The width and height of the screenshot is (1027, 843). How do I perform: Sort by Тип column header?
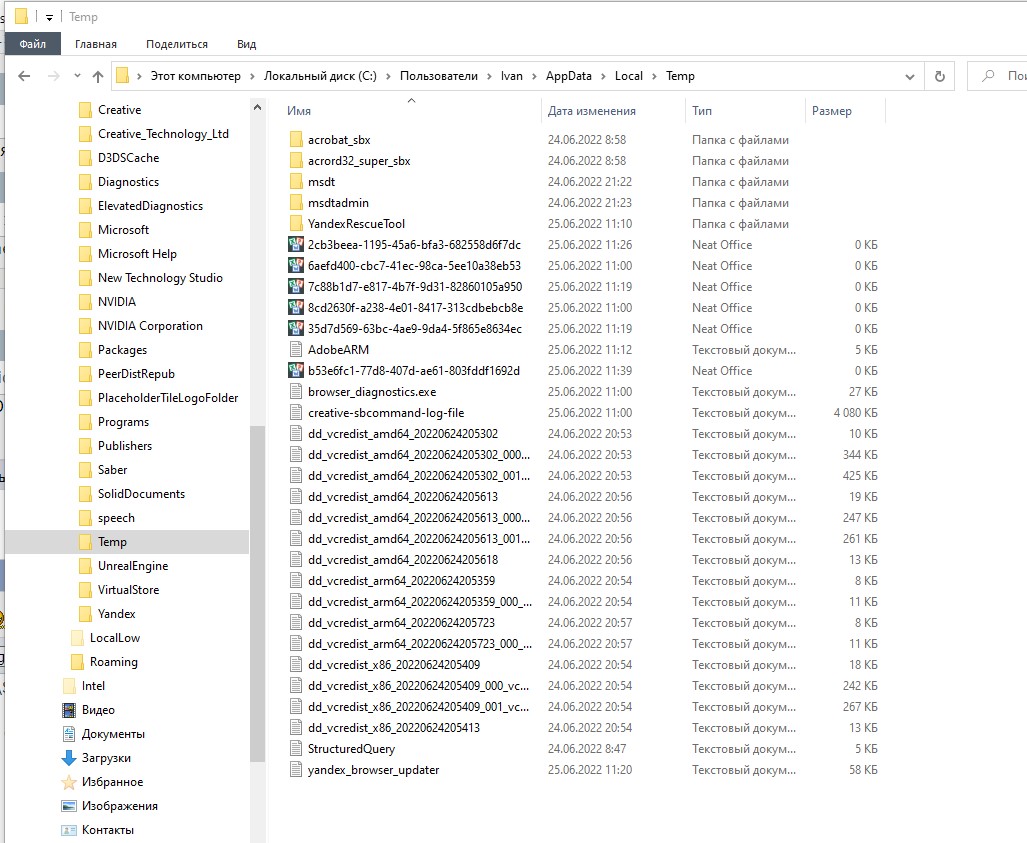point(701,111)
